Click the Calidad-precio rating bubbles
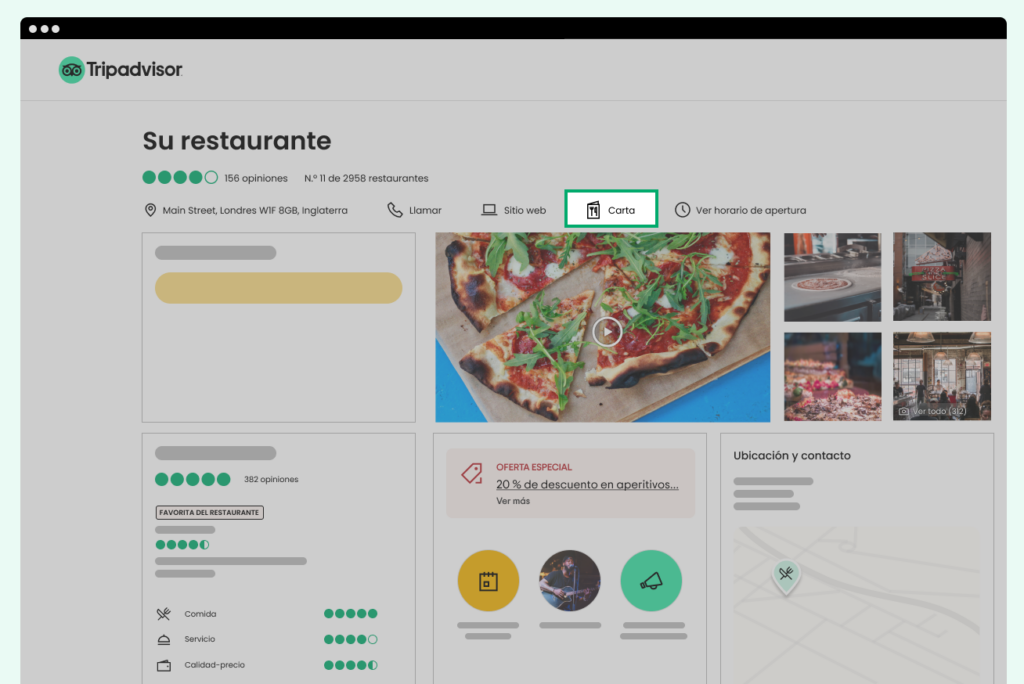This screenshot has width=1024, height=684. 351,665
